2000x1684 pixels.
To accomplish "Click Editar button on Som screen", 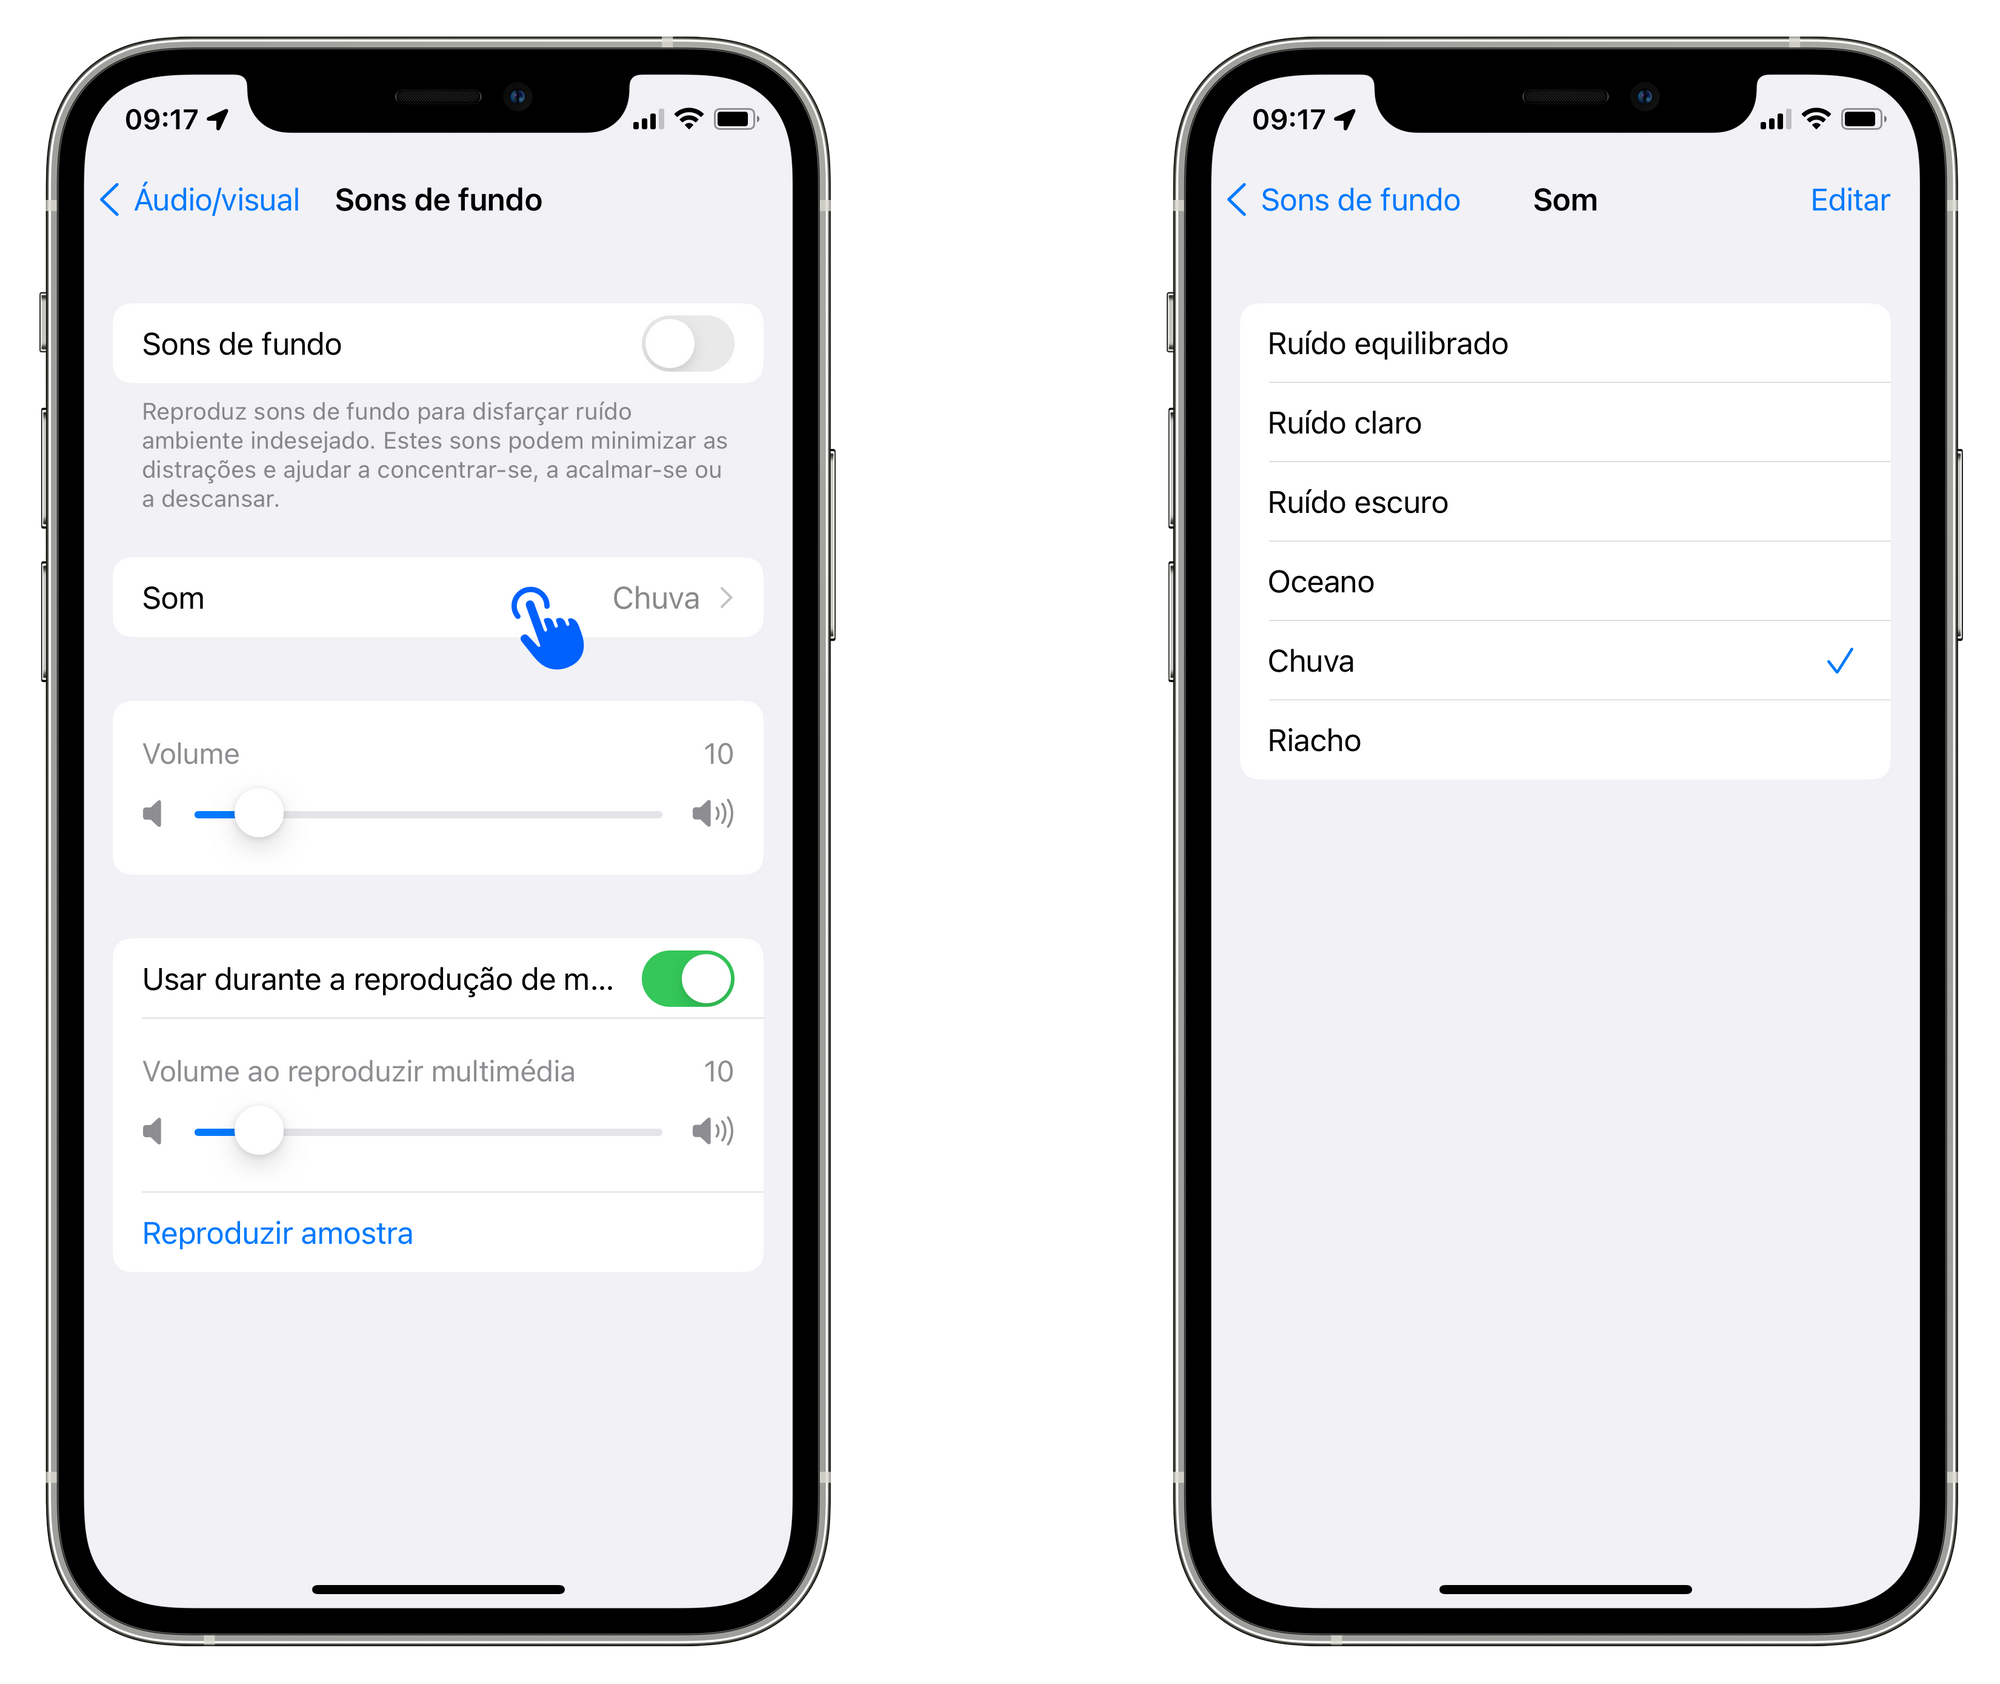I will [1851, 200].
